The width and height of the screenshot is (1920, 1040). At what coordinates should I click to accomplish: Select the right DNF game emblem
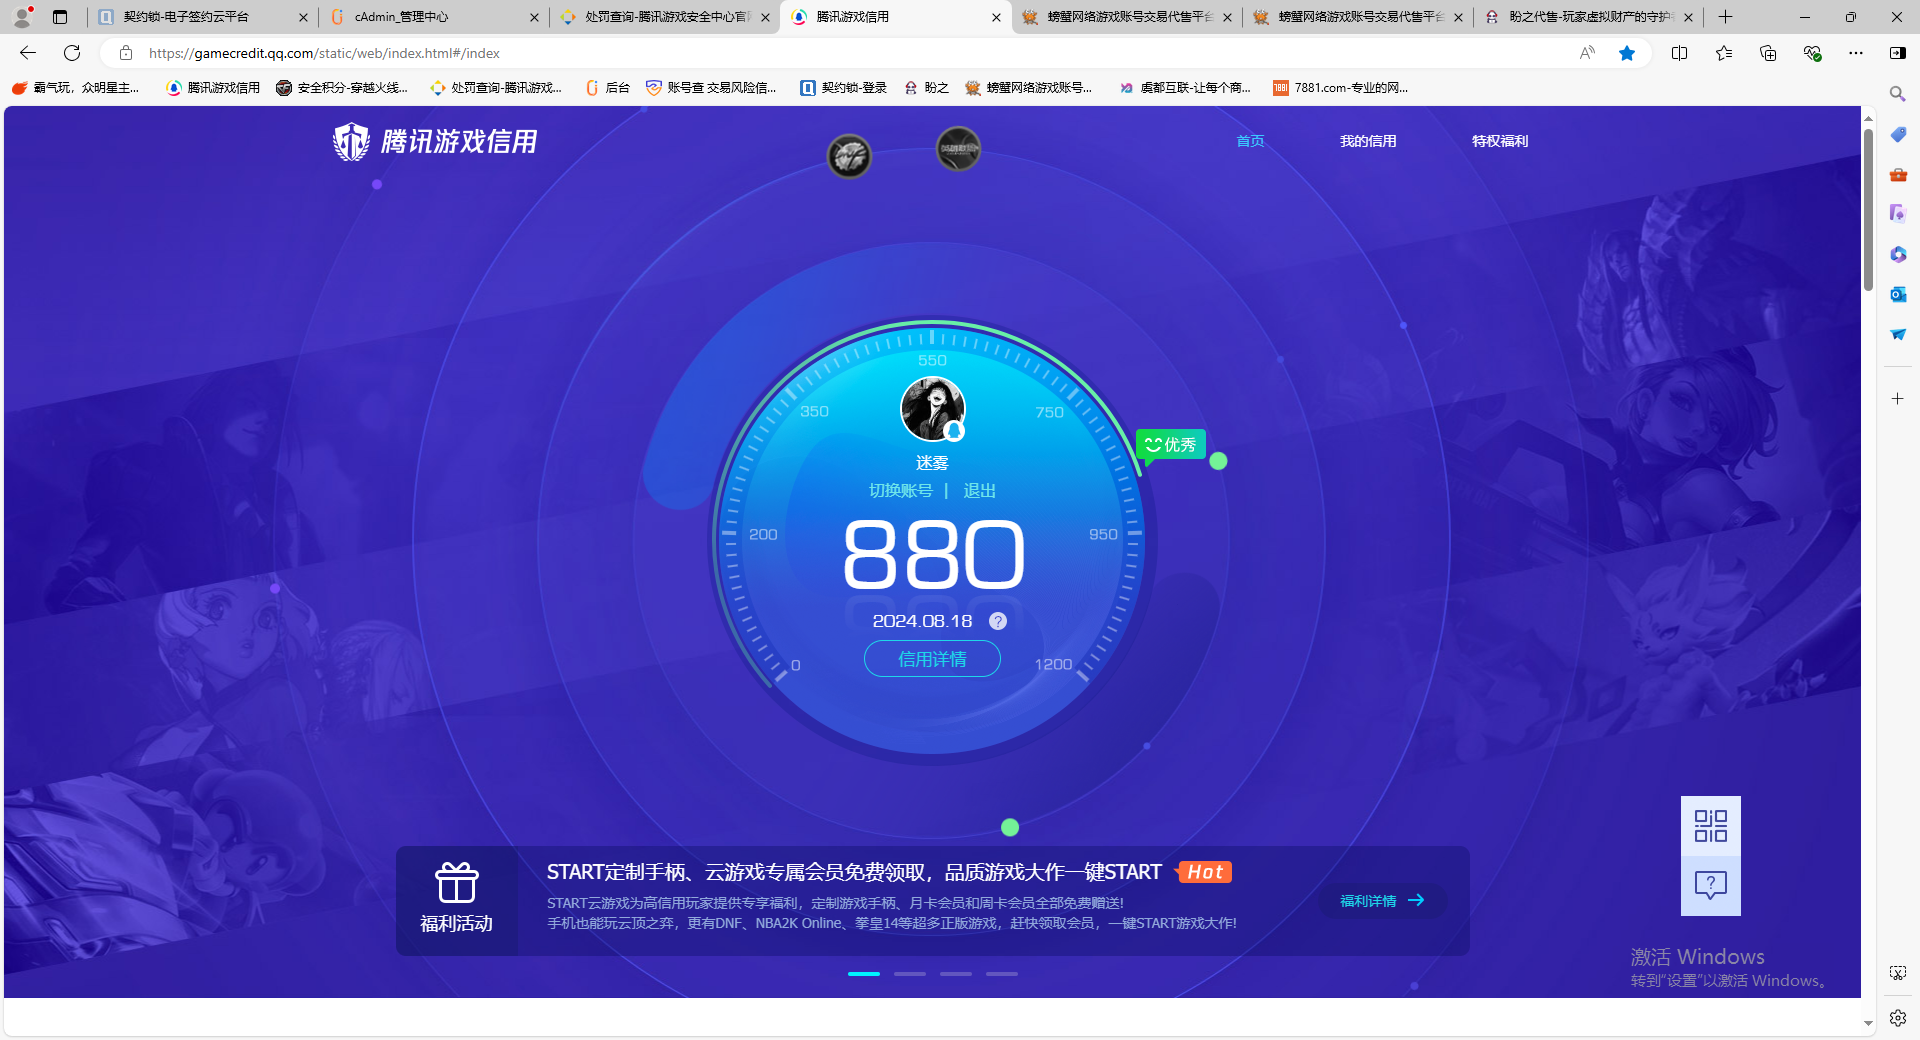pyautogui.click(x=958, y=148)
